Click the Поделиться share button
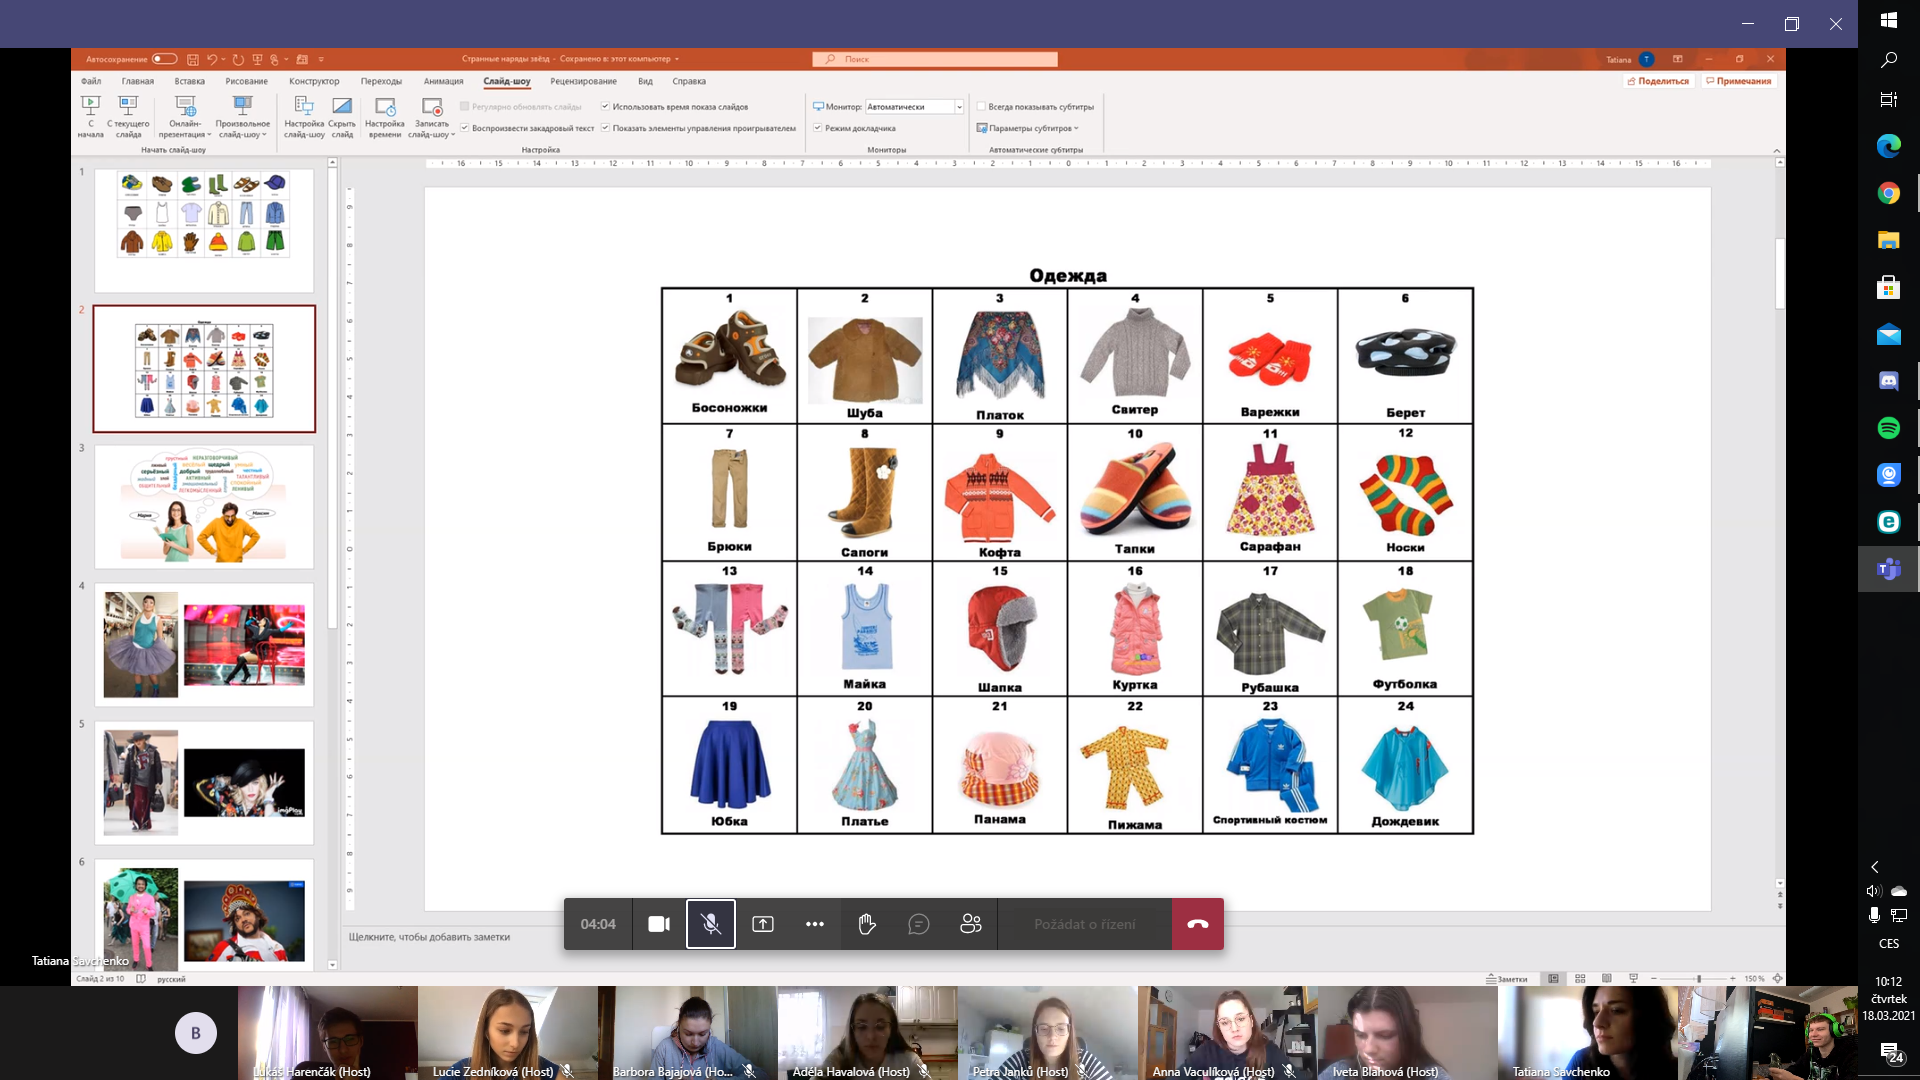 pos(1658,81)
